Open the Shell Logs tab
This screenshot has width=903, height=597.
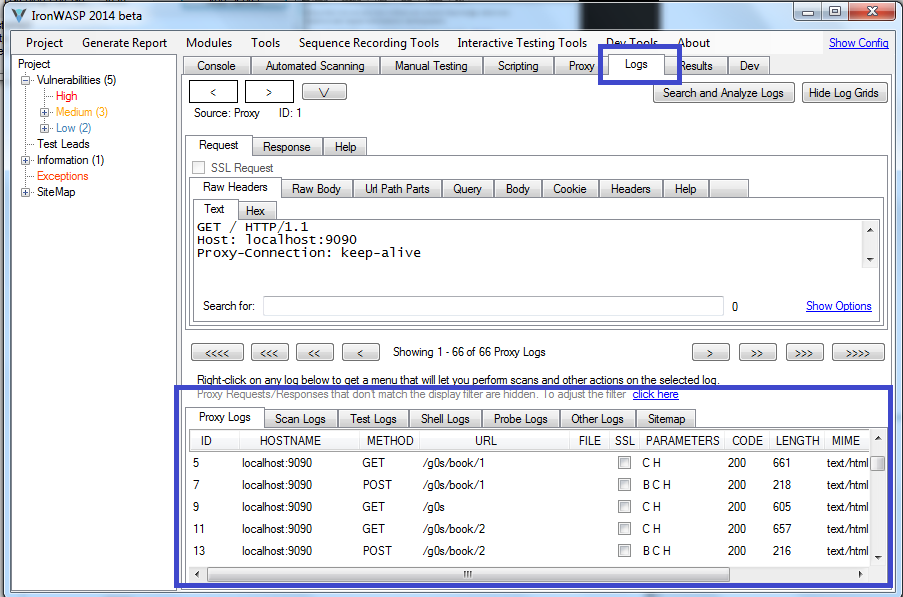(445, 419)
